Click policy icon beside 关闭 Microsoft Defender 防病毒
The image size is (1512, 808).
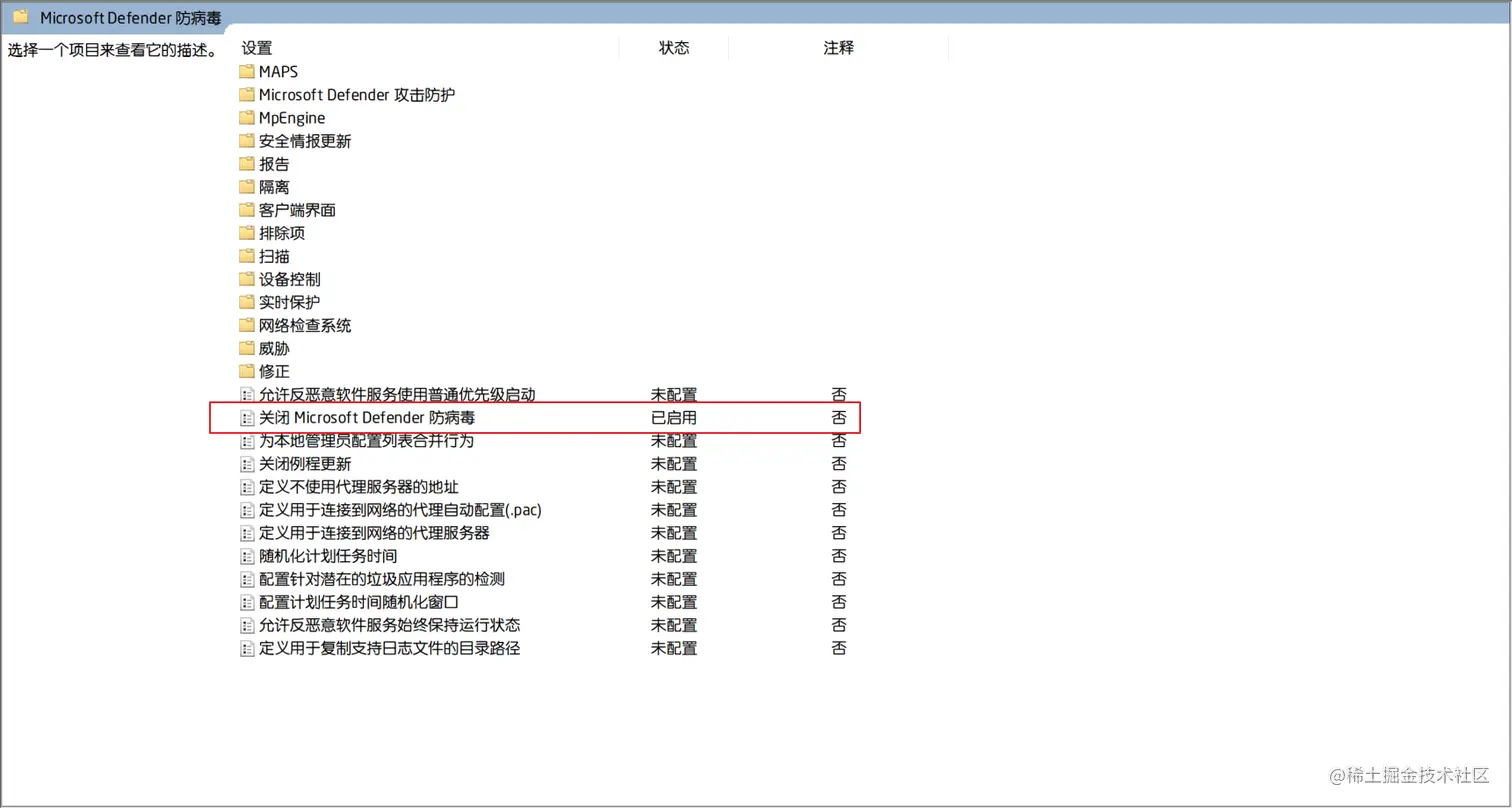[x=247, y=418]
